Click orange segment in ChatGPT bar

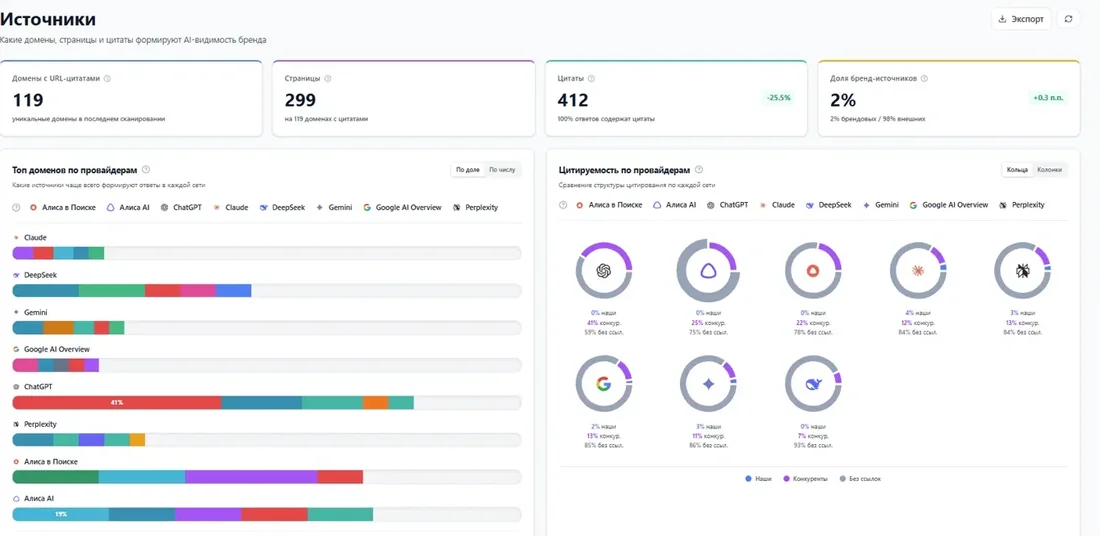[x=375, y=403]
